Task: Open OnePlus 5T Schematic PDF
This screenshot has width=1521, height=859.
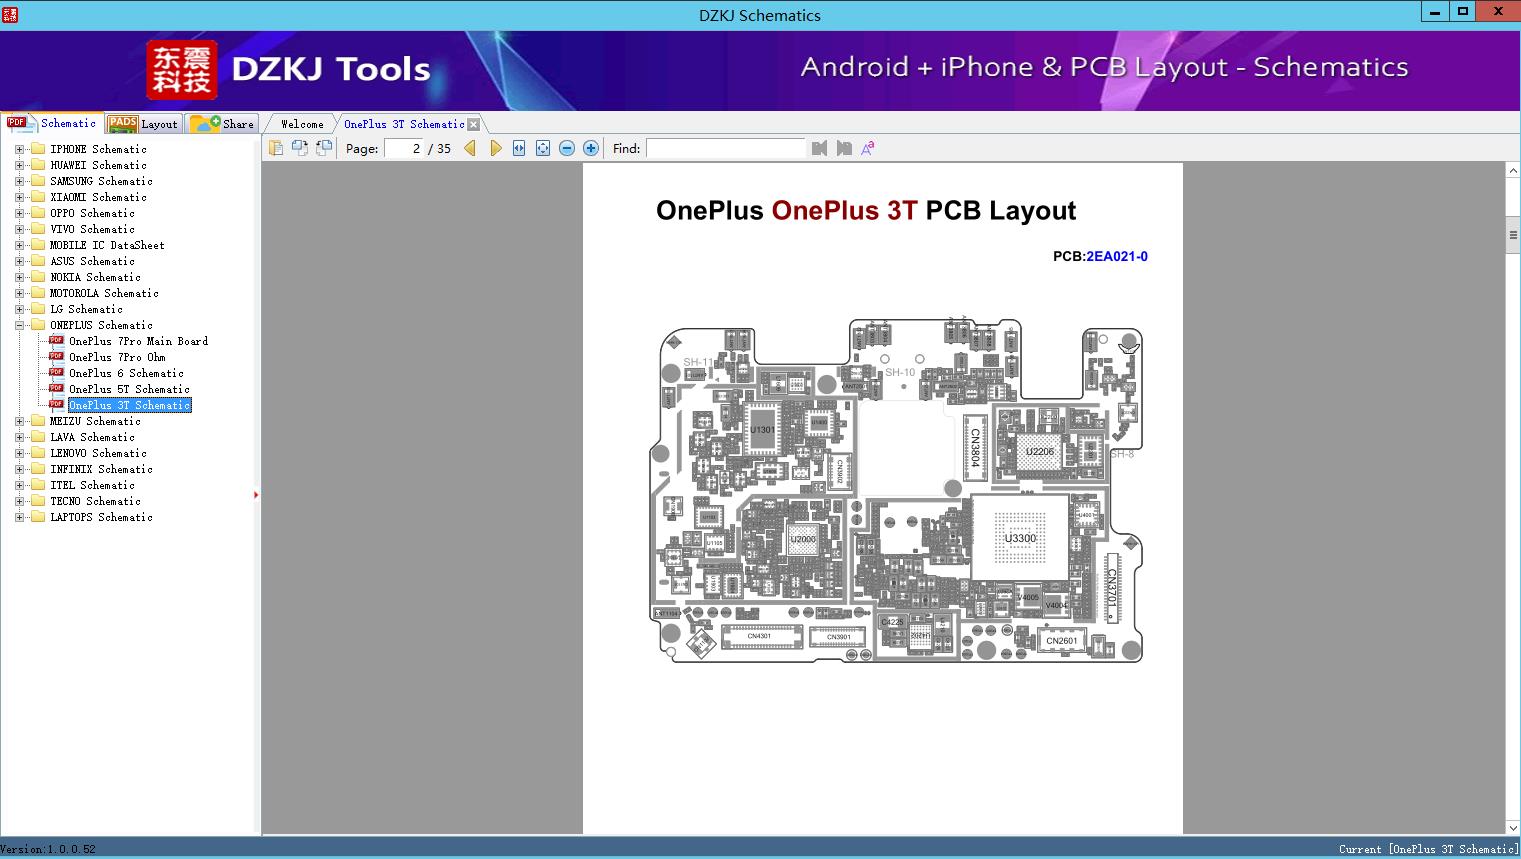Action: pos(129,389)
